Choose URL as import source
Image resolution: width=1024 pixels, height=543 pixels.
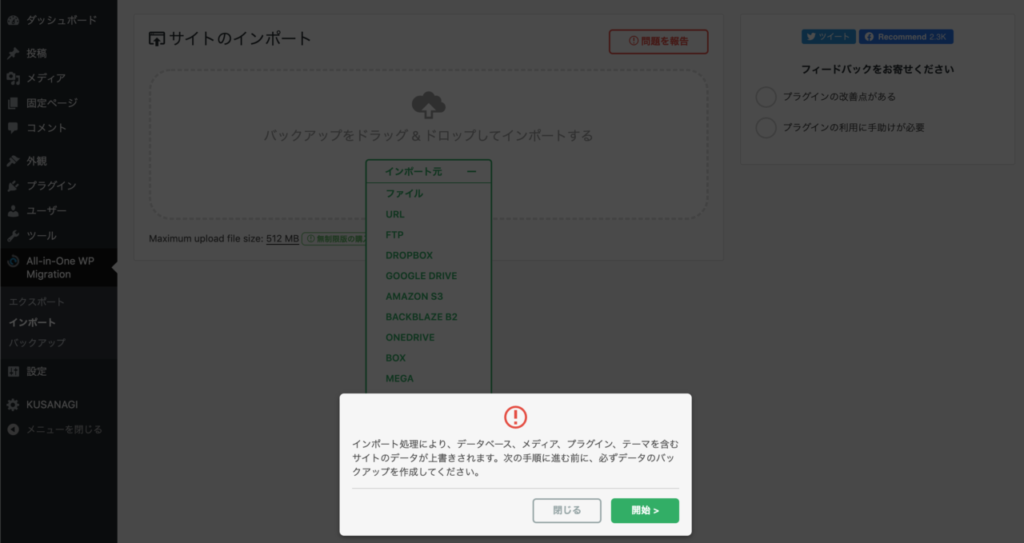coord(395,214)
